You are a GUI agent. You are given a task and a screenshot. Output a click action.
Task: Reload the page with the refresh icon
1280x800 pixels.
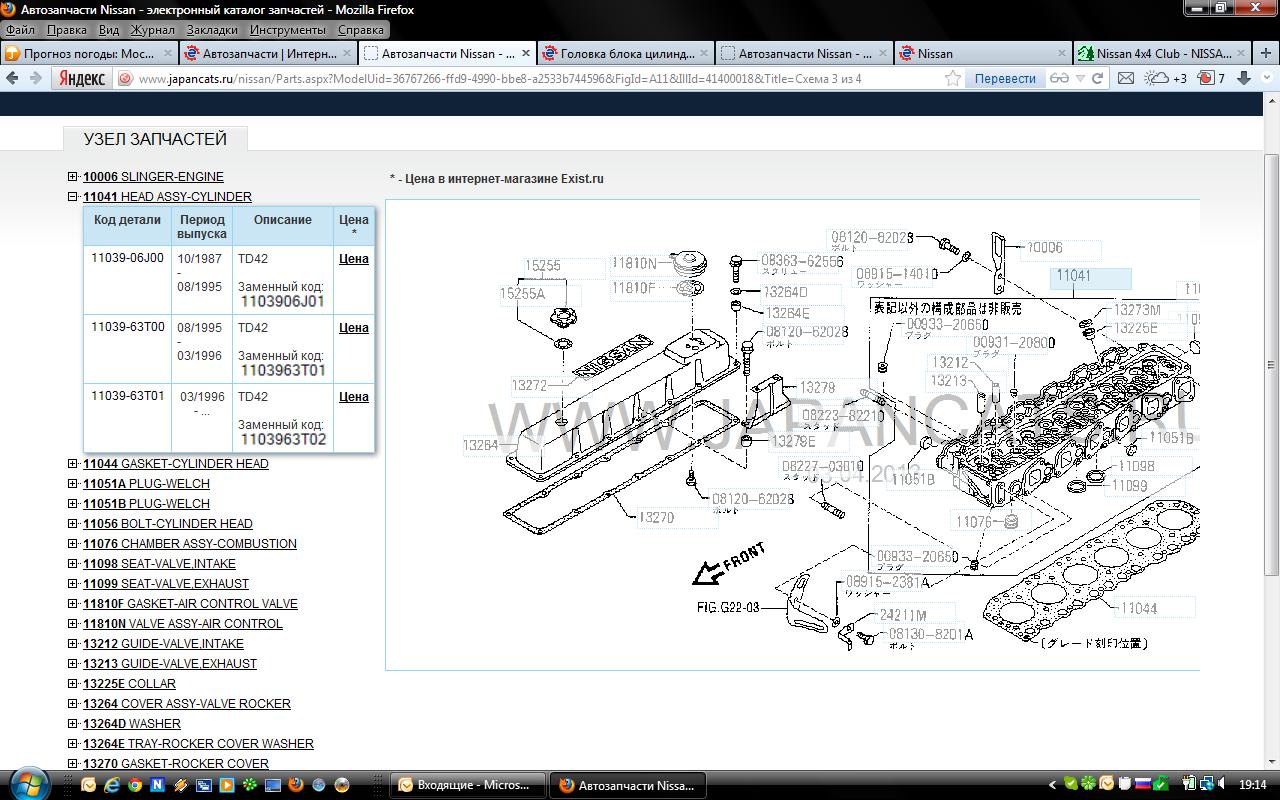(x=1097, y=78)
